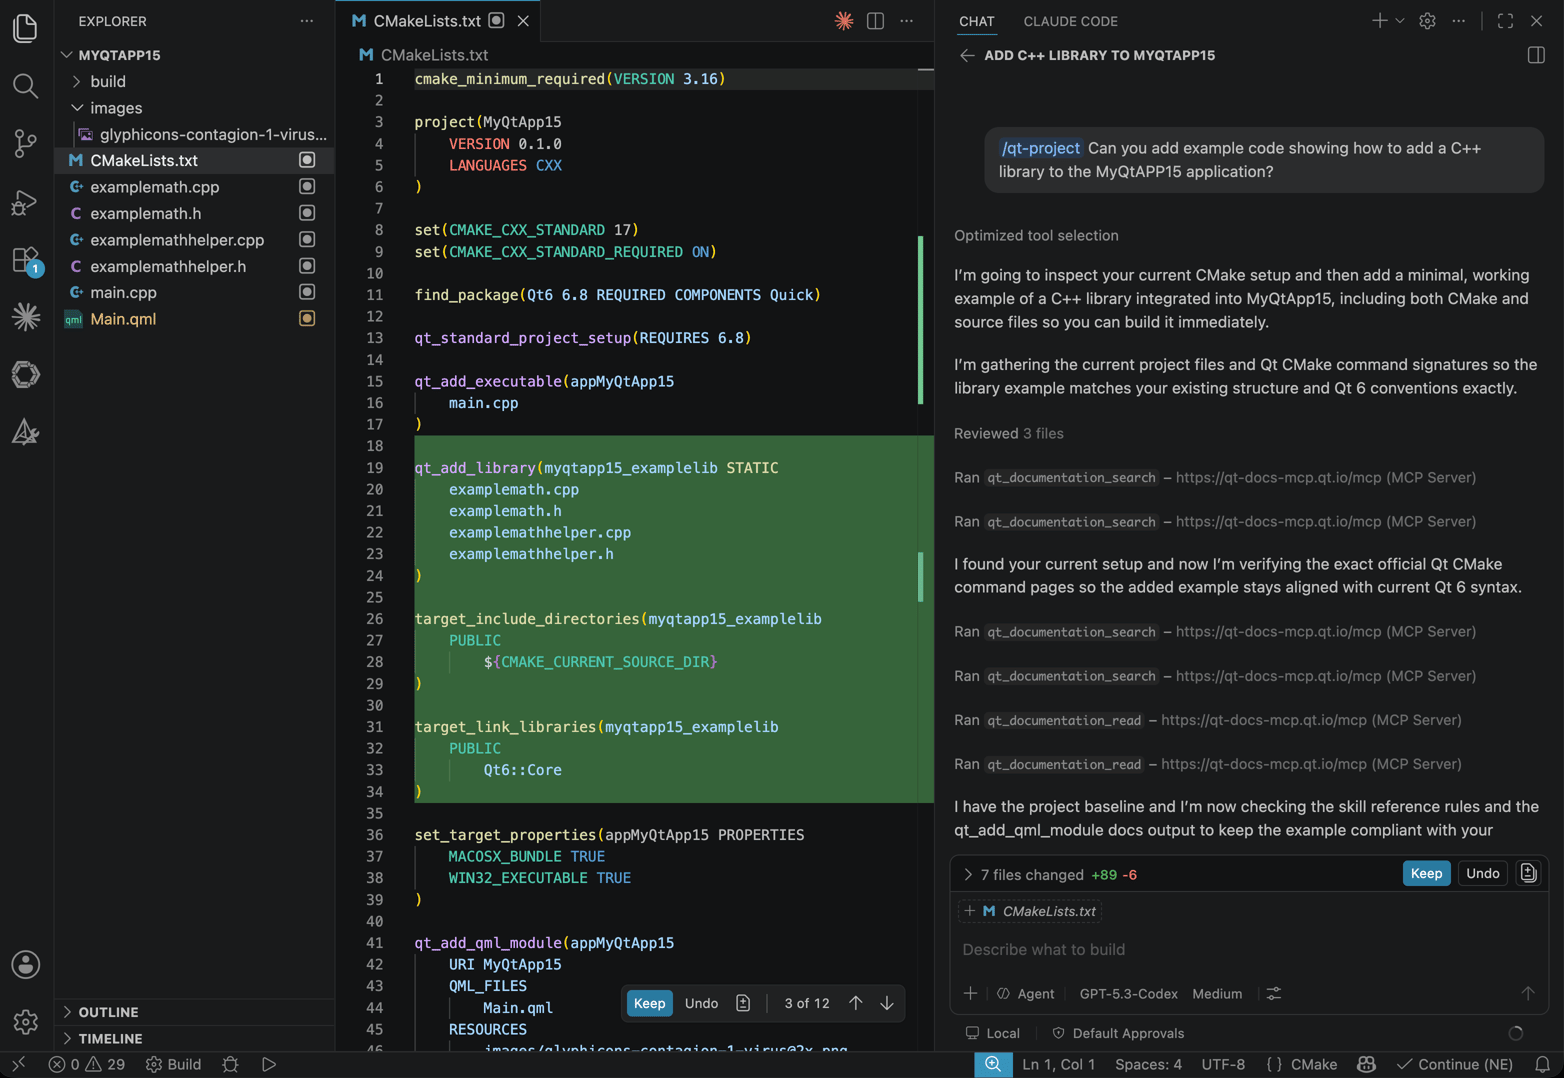Start a new chat with the plus icon
Screen dimensions: 1564x1078
[1379, 21]
